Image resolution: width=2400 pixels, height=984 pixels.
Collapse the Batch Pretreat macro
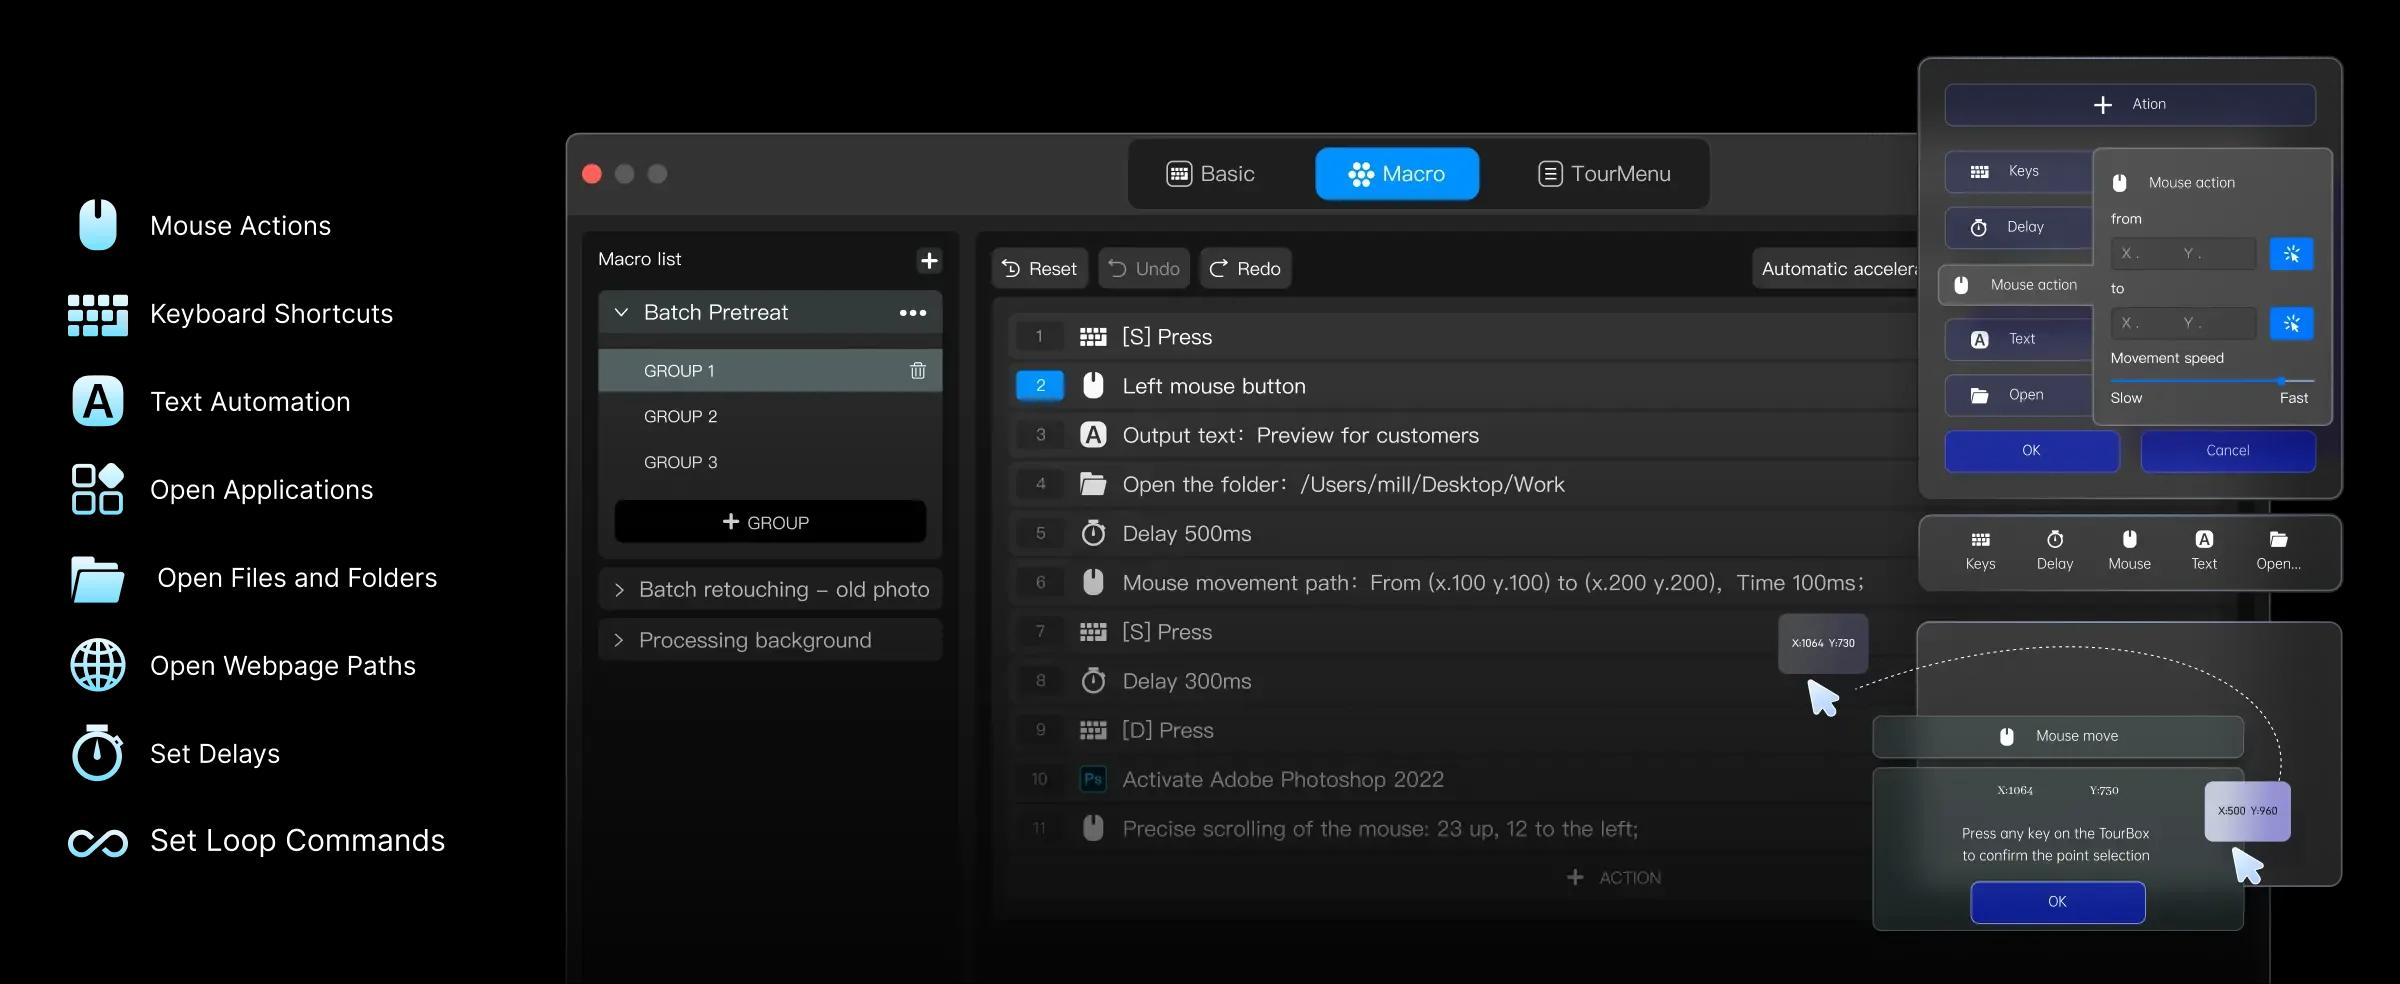click(x=621, y=313)
